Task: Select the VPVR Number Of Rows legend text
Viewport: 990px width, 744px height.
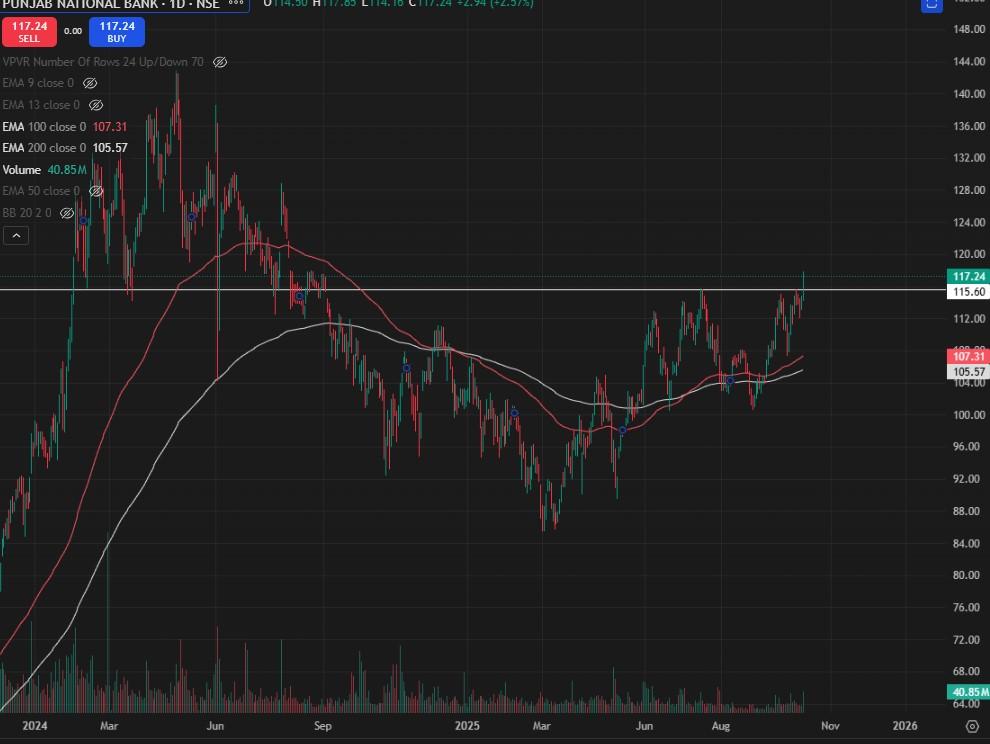Action: pyautogui.click(x=103, y=62)
